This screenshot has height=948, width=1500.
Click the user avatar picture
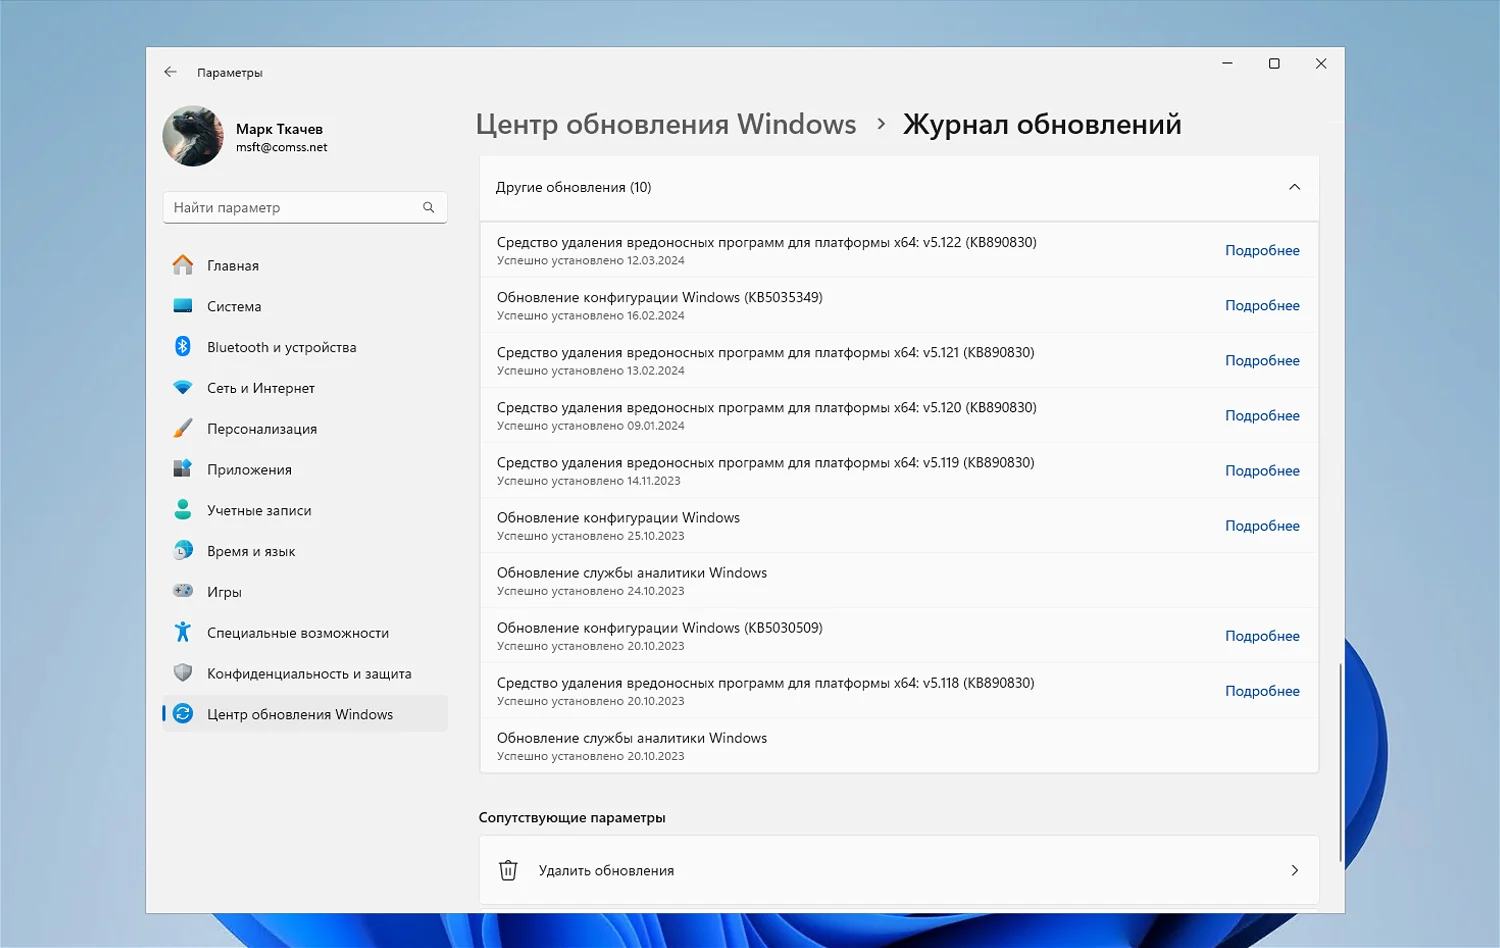click(193, 136)
